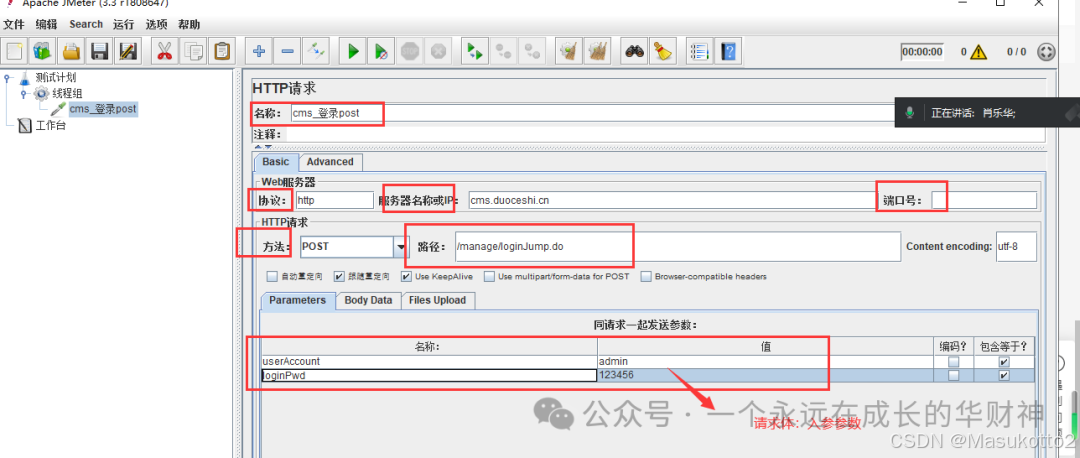Click the Clear All double-broom icon
This screenshot has width=1080, height=458.
(597, 50)
